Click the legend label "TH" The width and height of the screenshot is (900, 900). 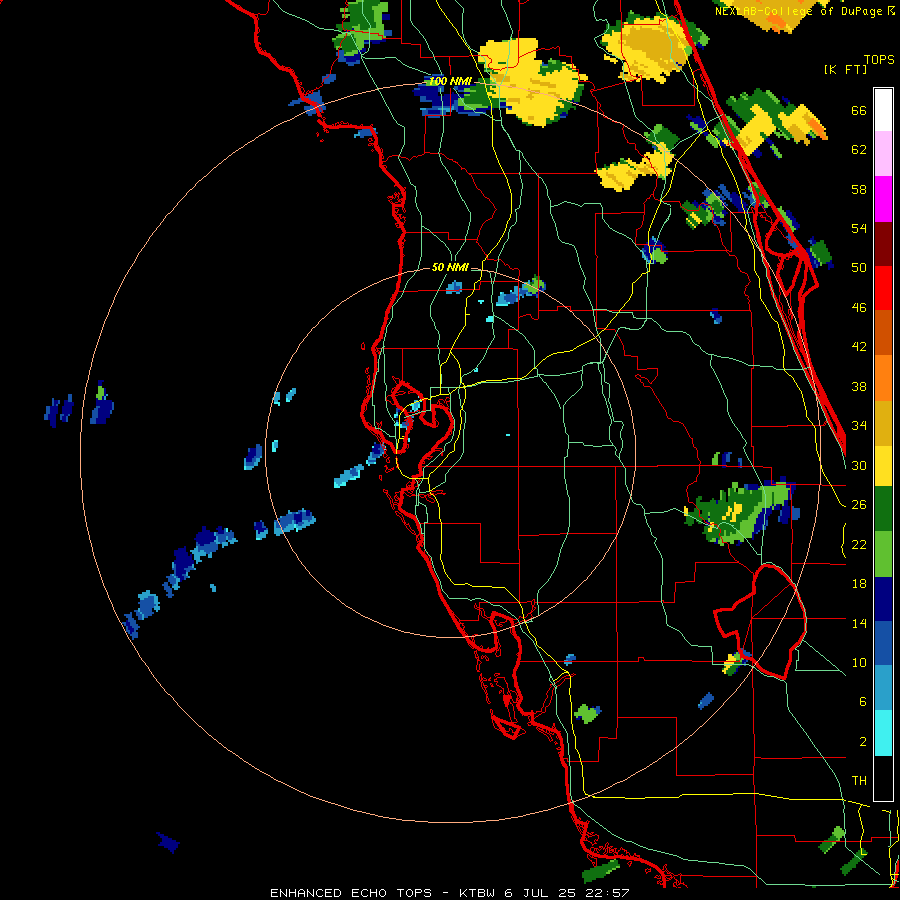coord(859,781)
